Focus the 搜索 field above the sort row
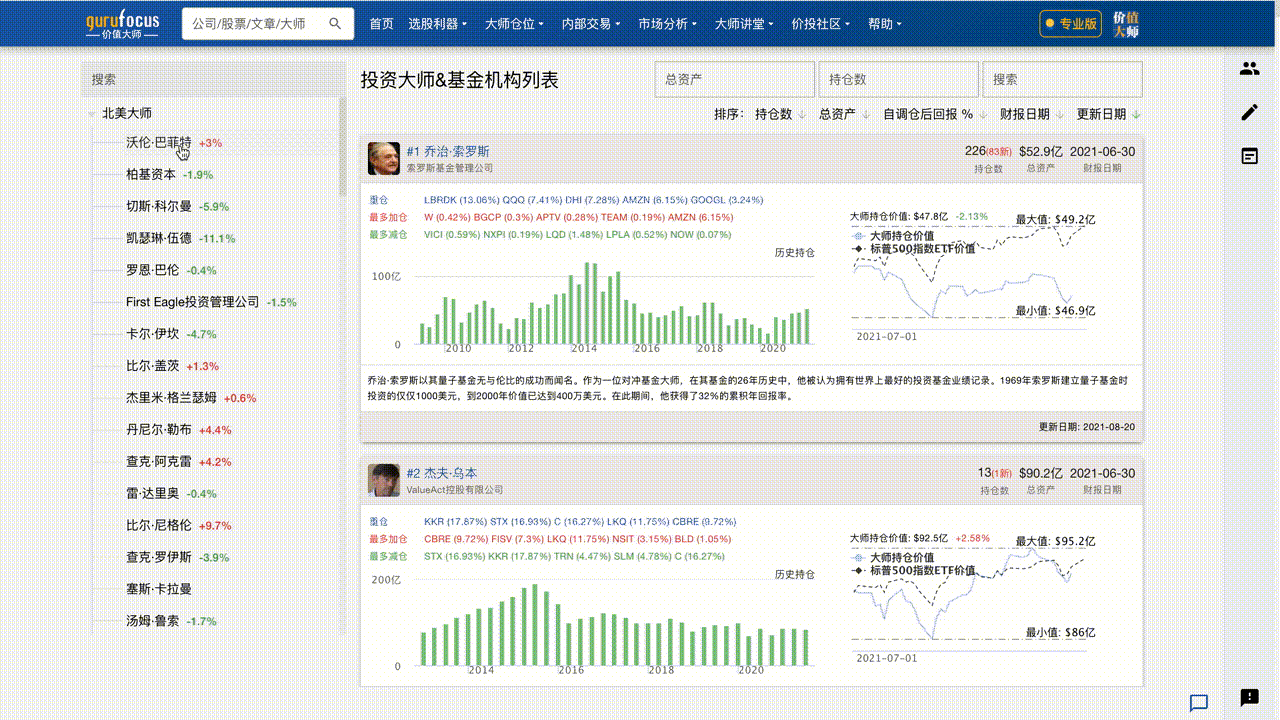This screenshot has height=720, width=1280. point(1063,79)
